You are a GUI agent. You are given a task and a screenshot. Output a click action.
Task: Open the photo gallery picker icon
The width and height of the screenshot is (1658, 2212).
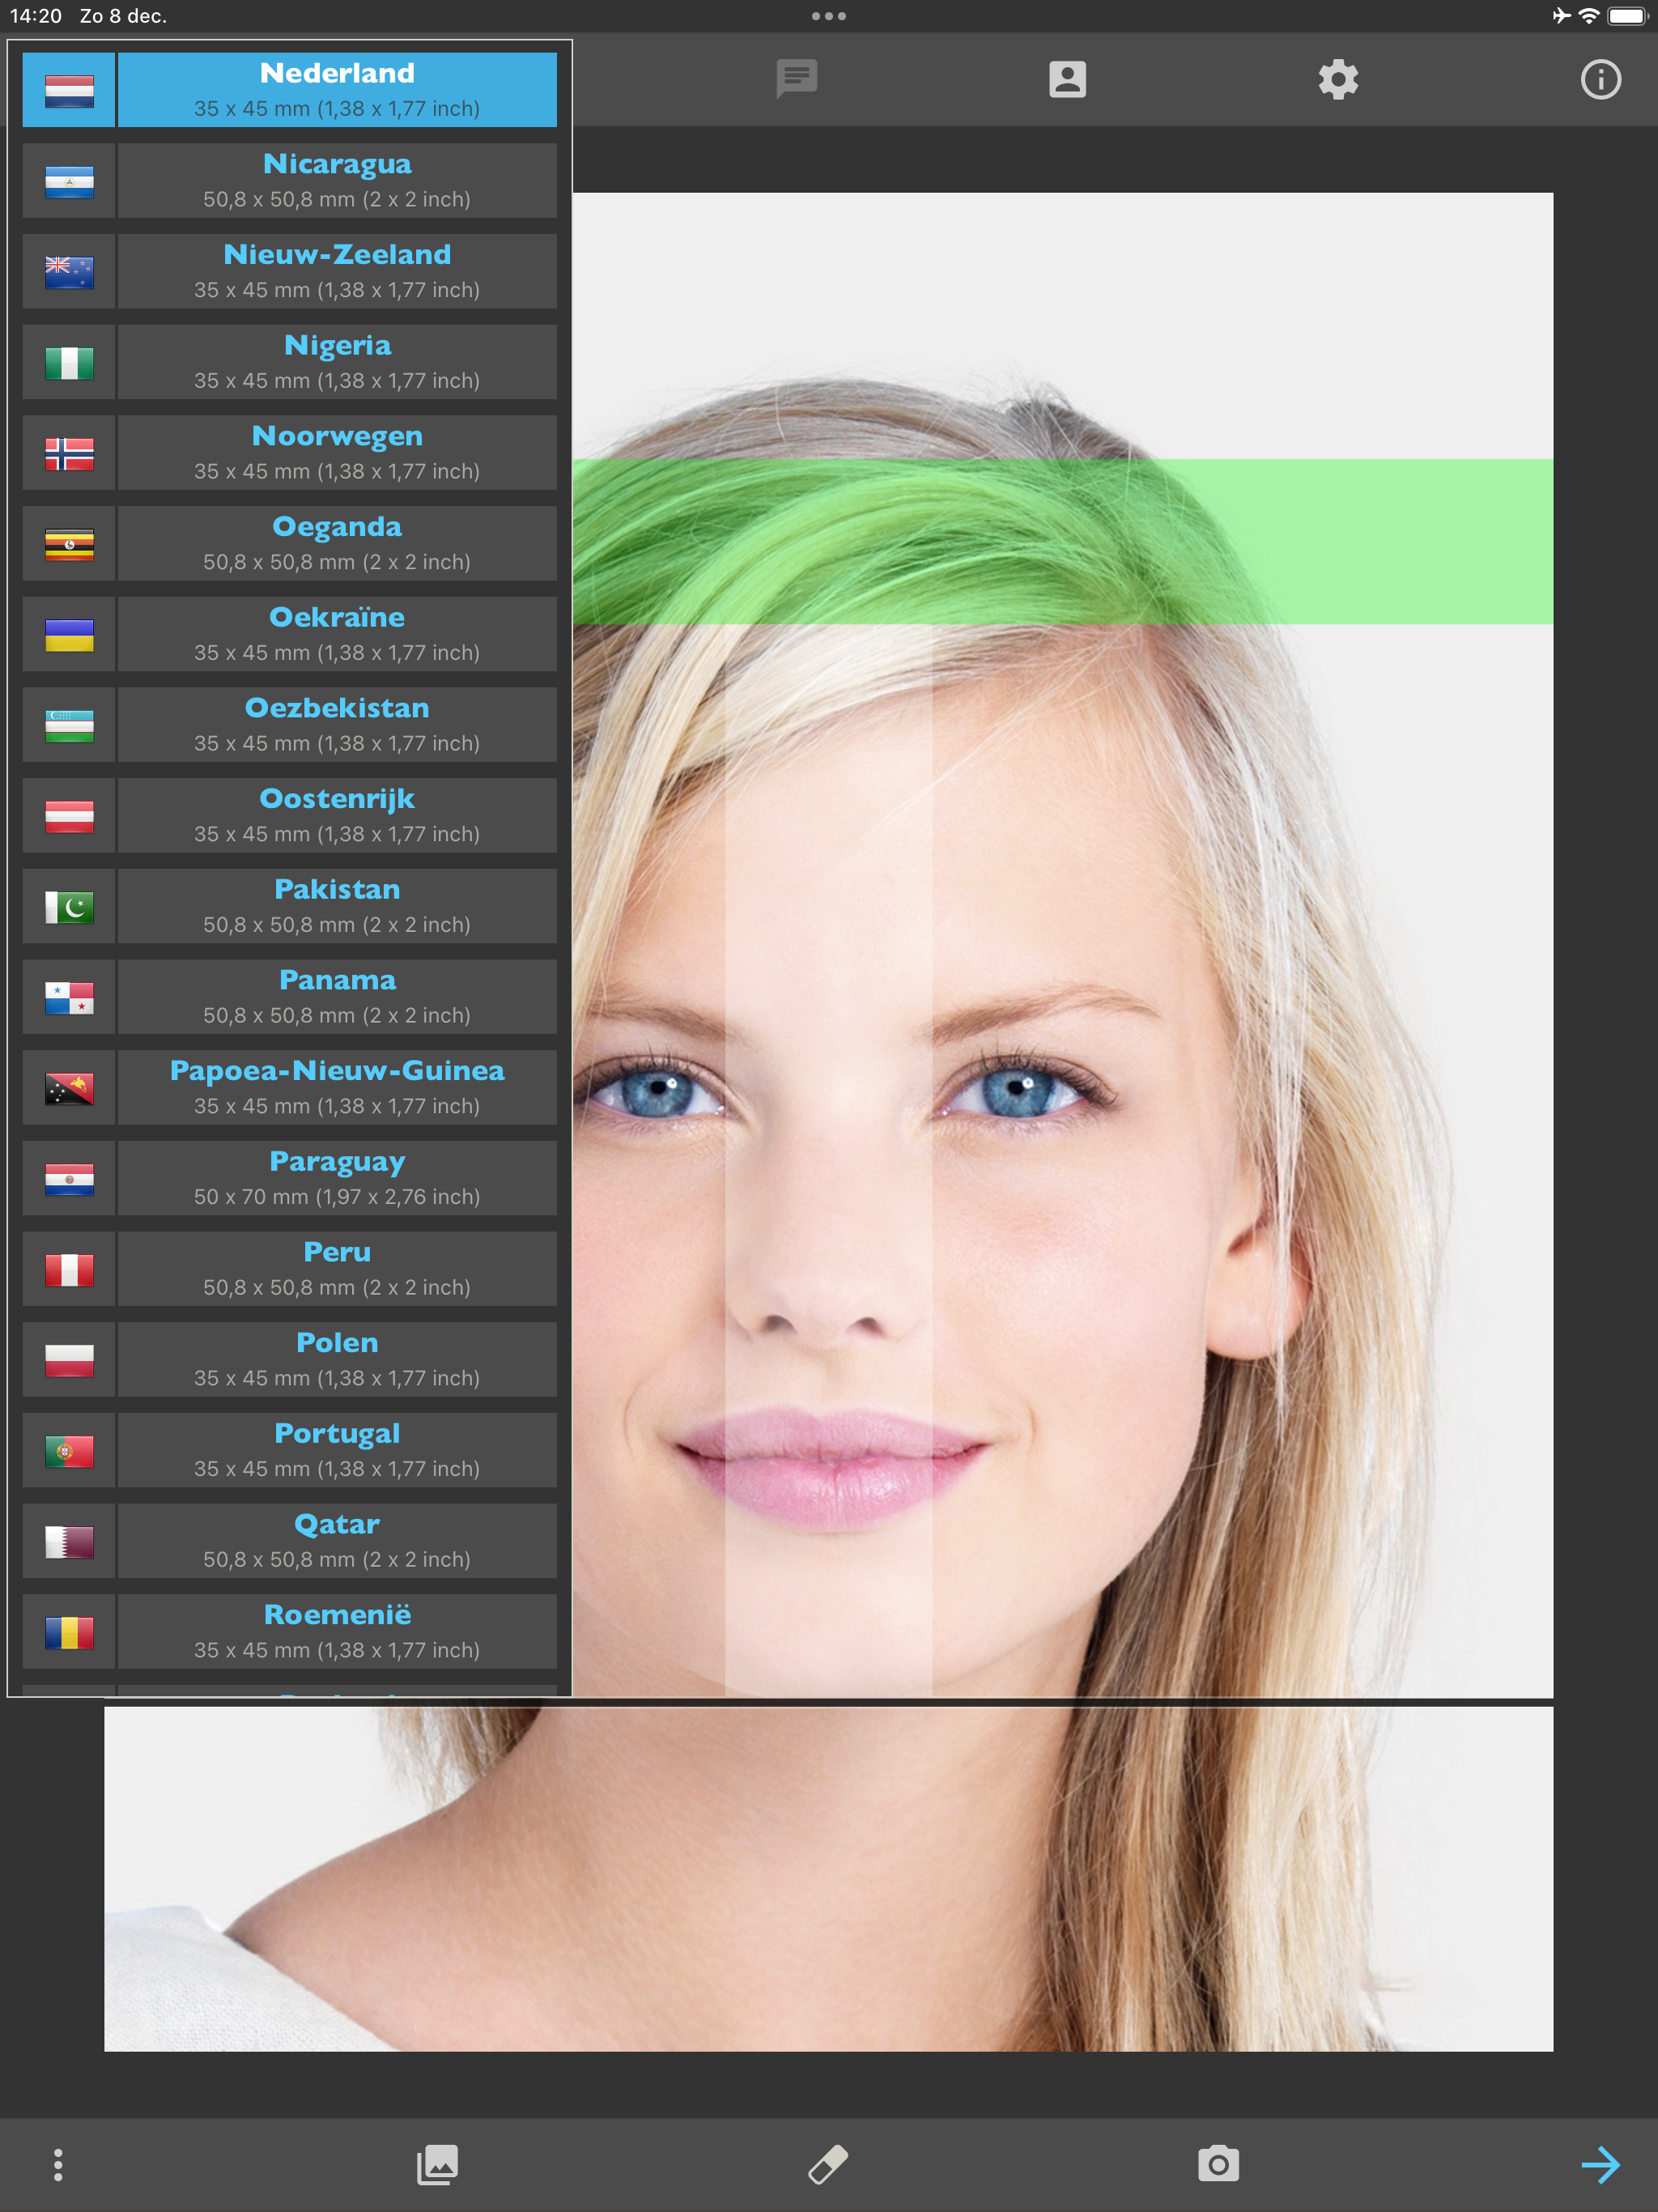437,2163
